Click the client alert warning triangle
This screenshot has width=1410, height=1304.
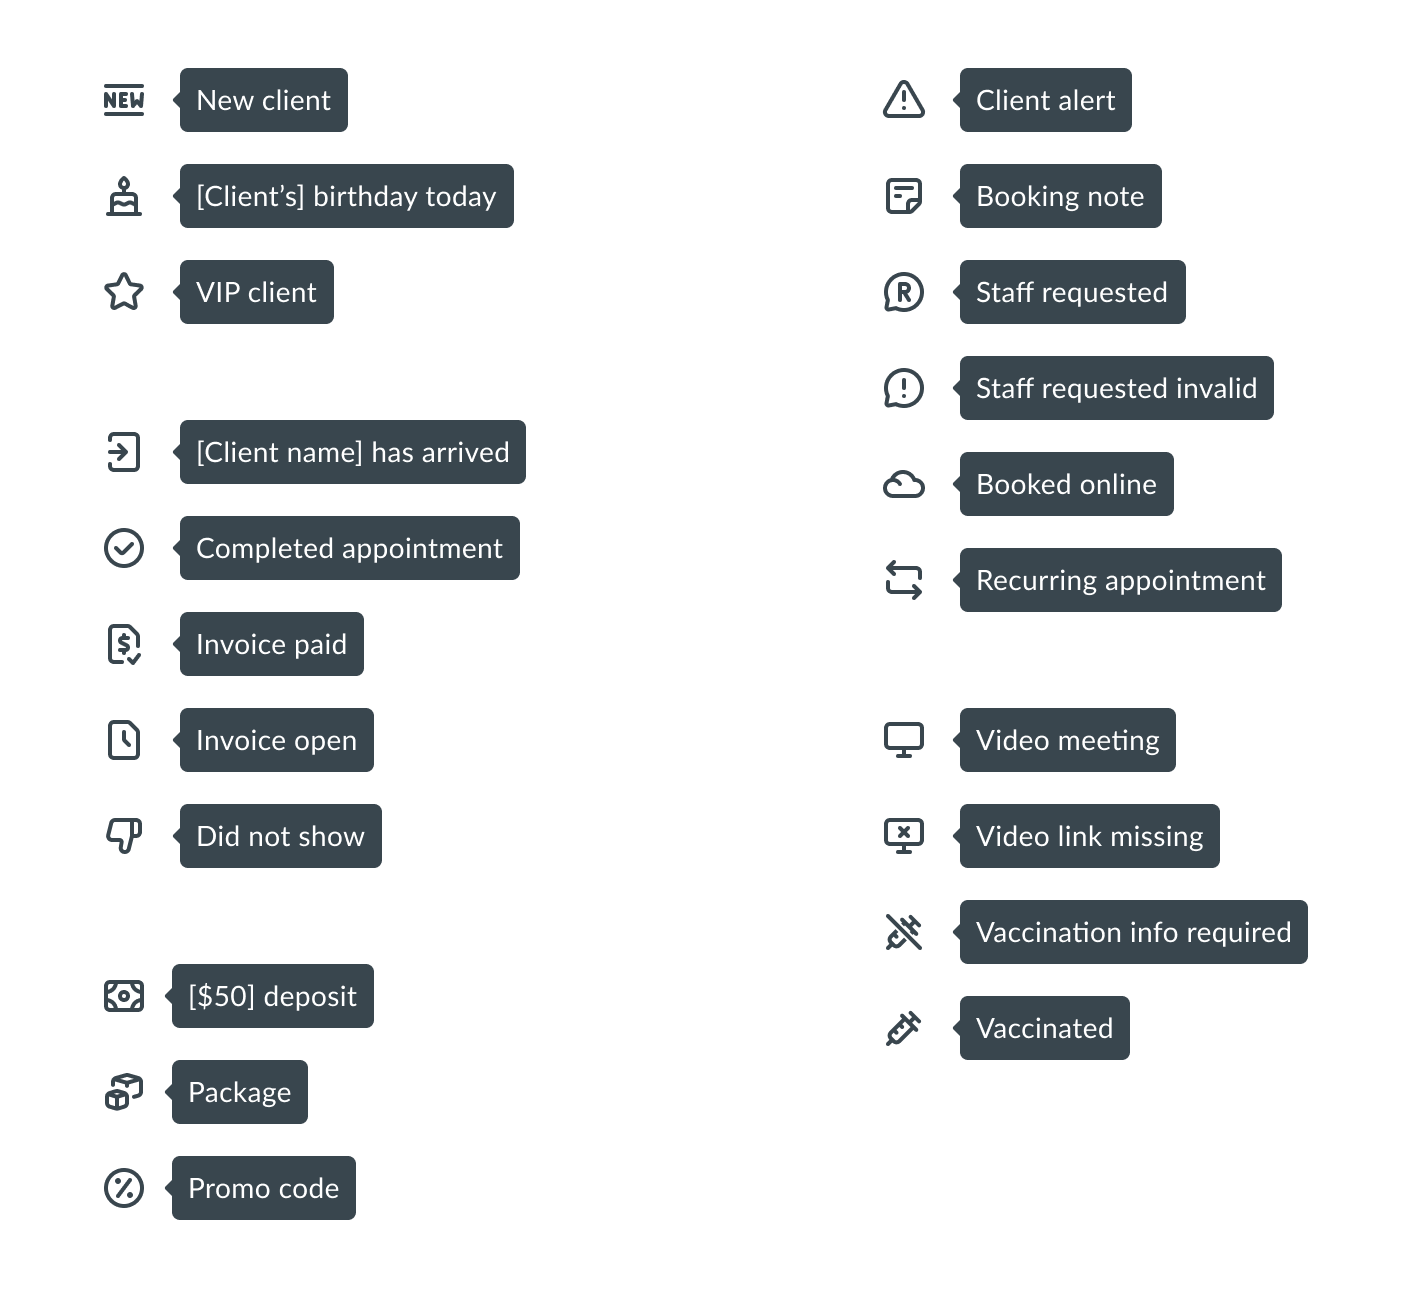pyautogui.click(x=903, y=100)
